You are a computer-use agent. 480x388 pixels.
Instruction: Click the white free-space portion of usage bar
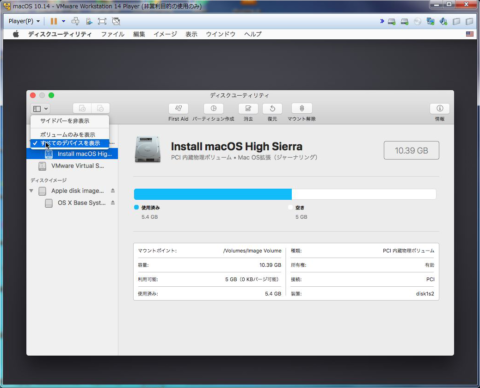(364, 194)
